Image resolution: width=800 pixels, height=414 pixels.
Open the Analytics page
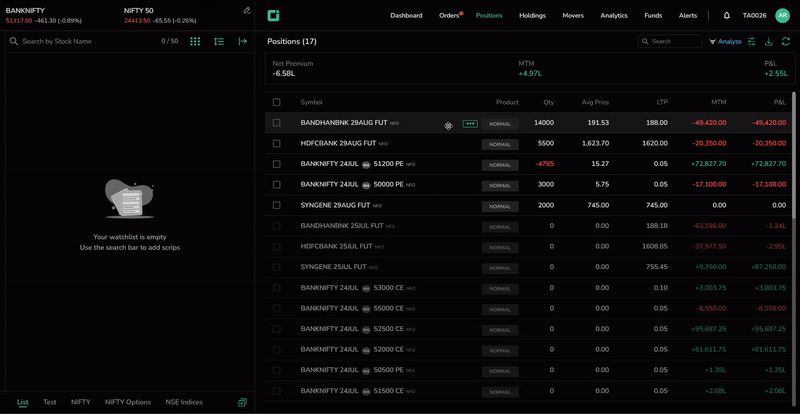point(614,15)
